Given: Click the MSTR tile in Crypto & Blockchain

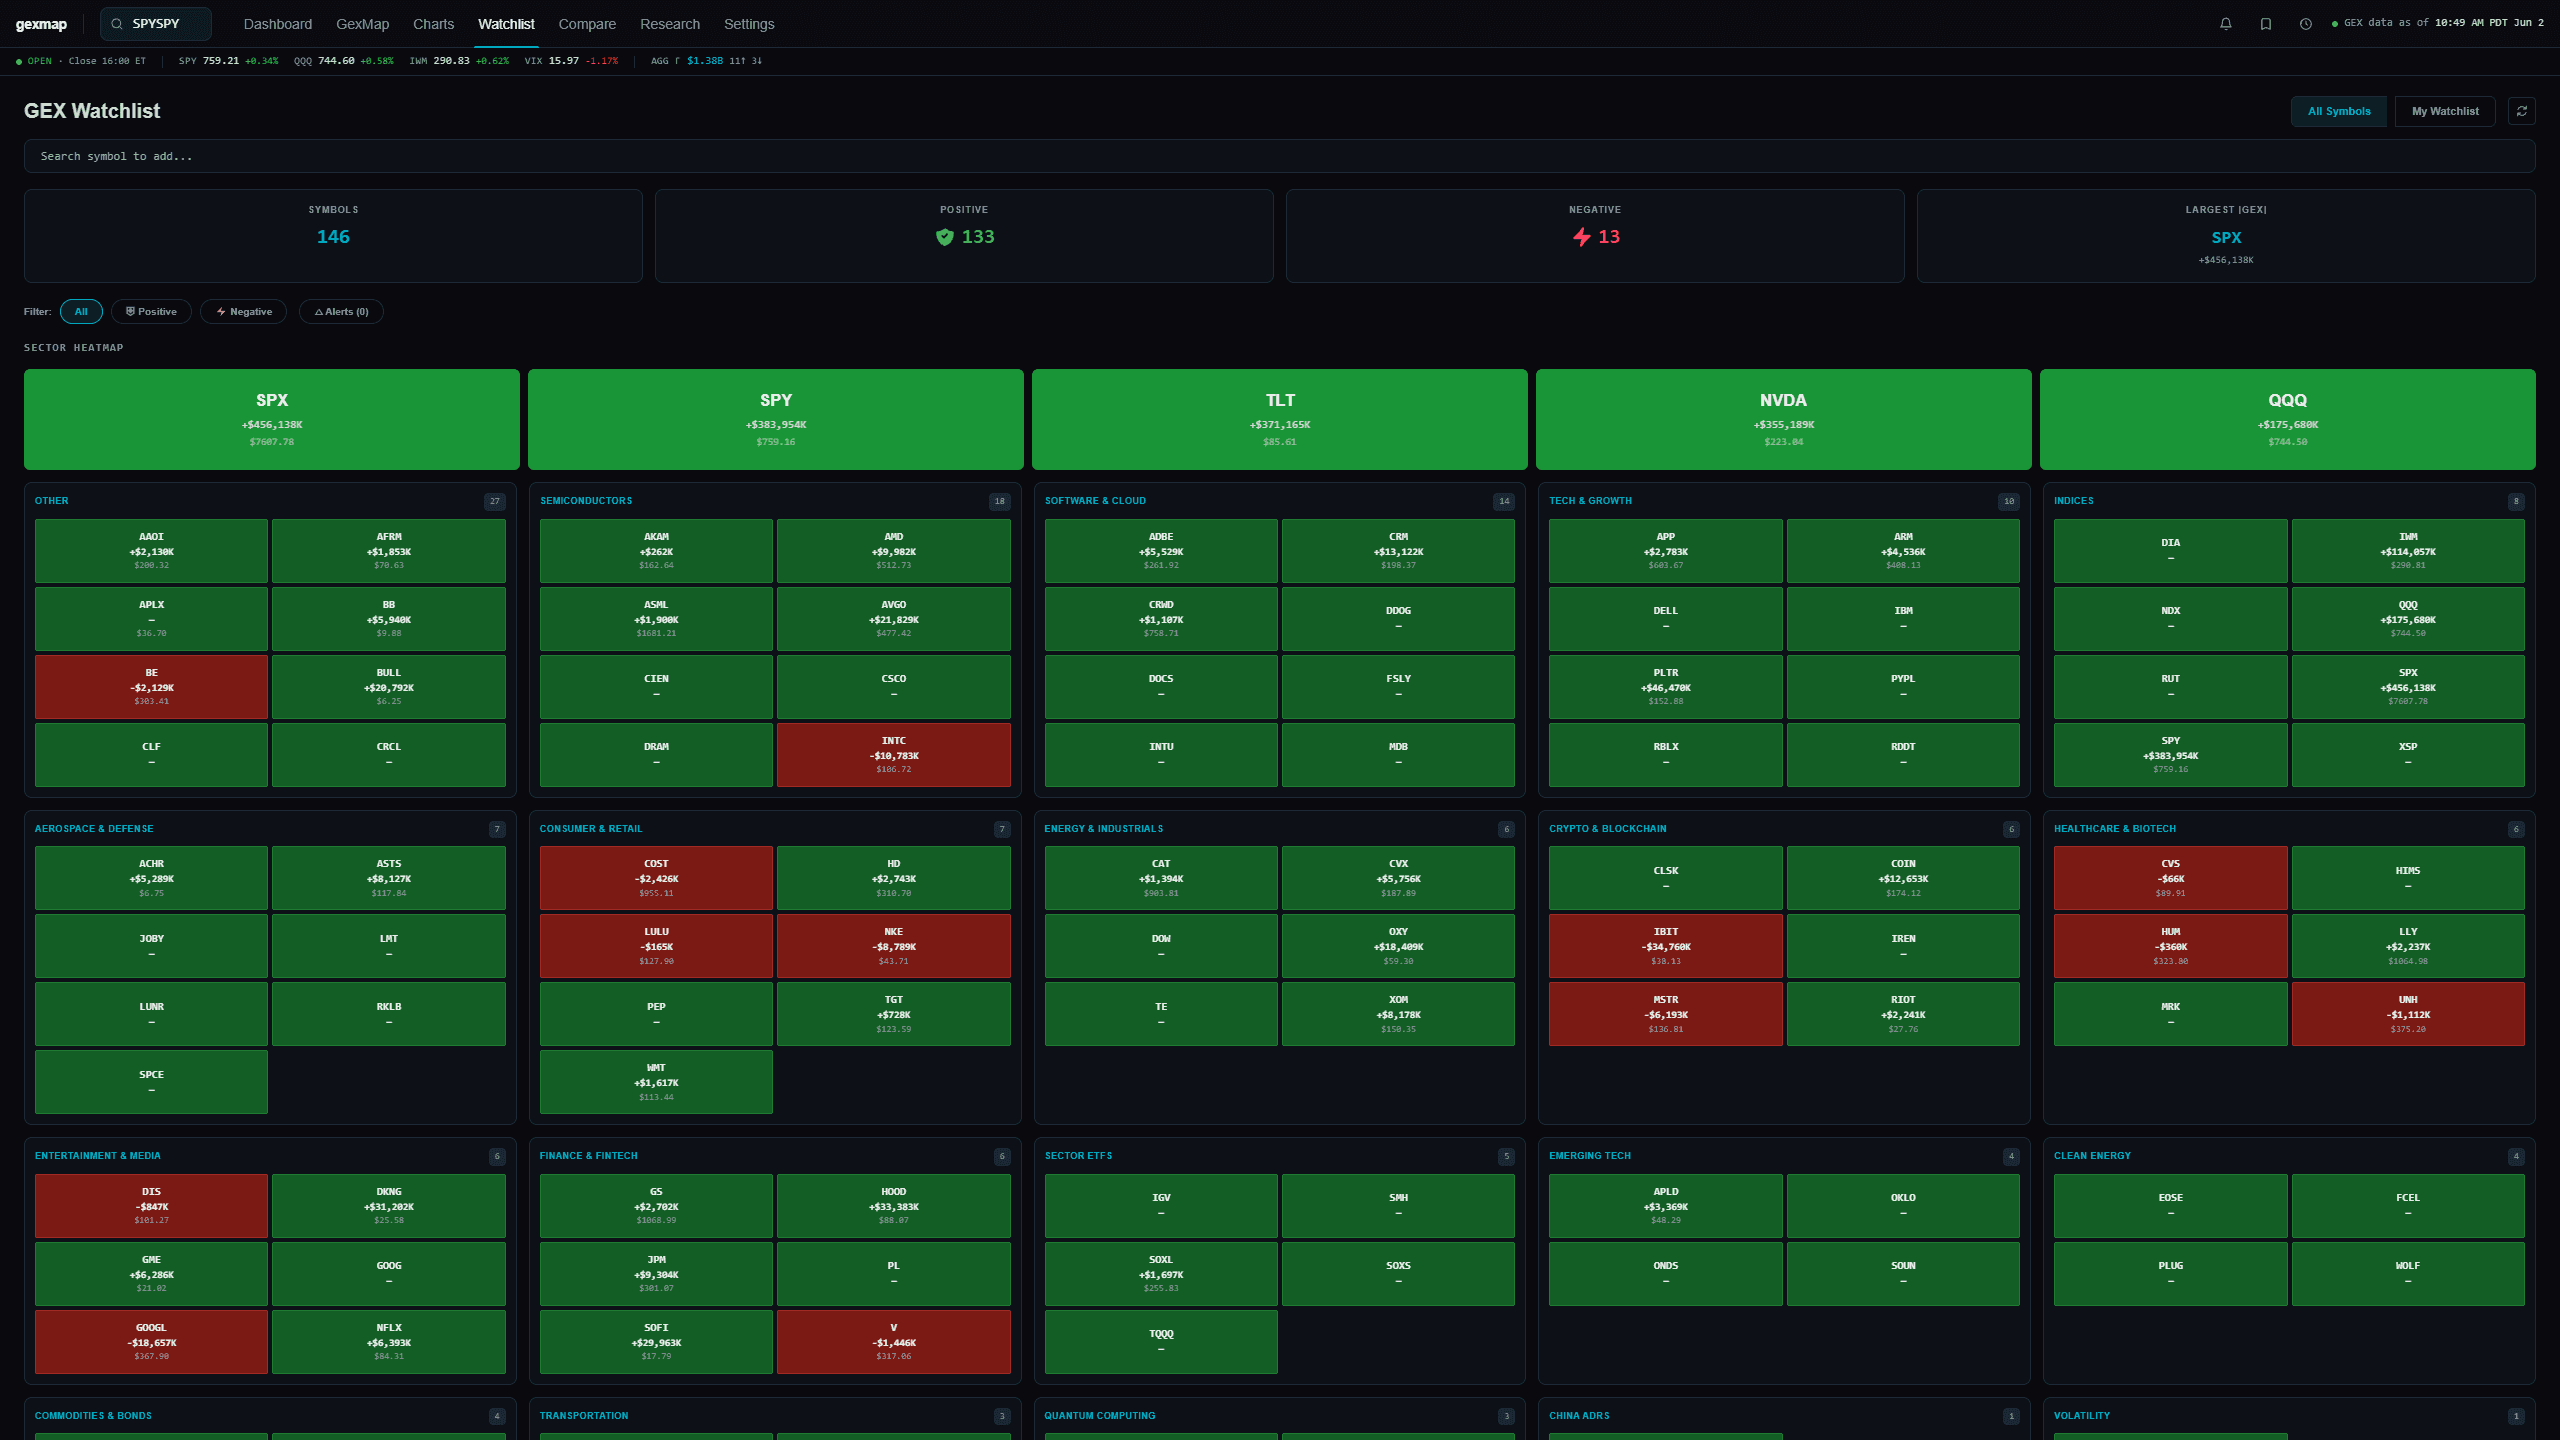Looking at the screenshot, I should (1666, 1014).
